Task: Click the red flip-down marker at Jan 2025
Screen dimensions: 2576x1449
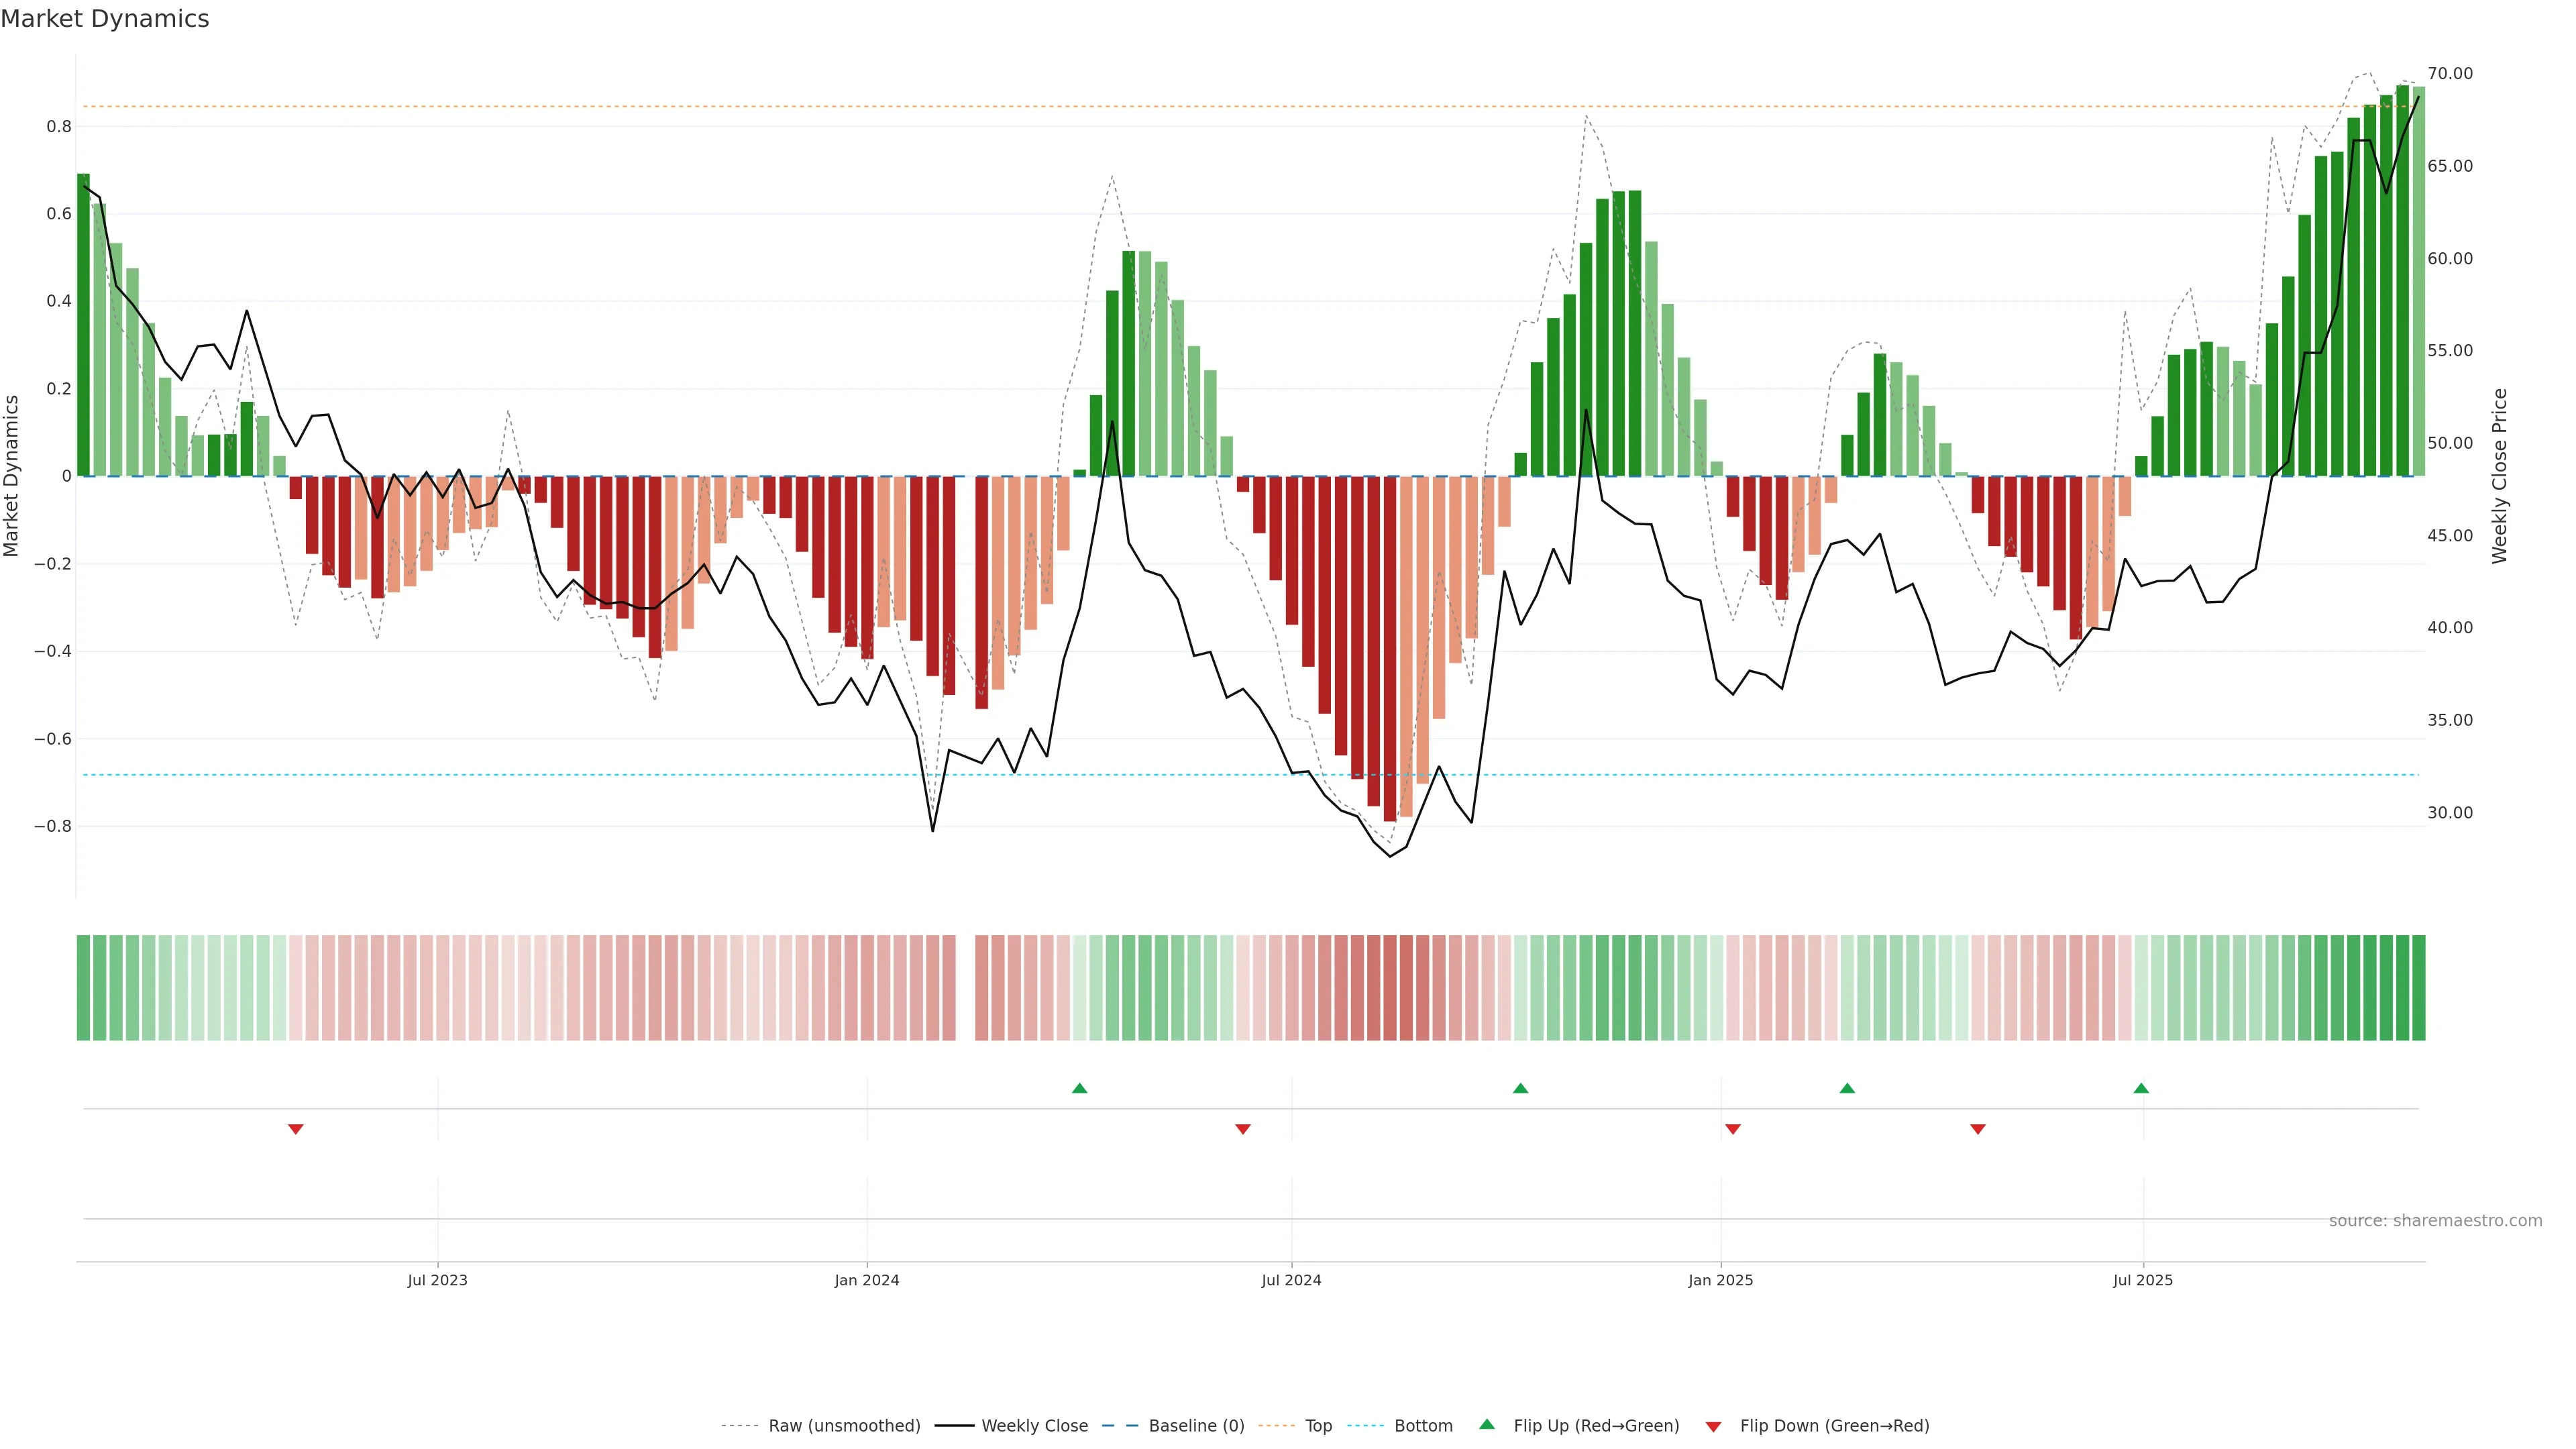Action: pos(1732,1129)
